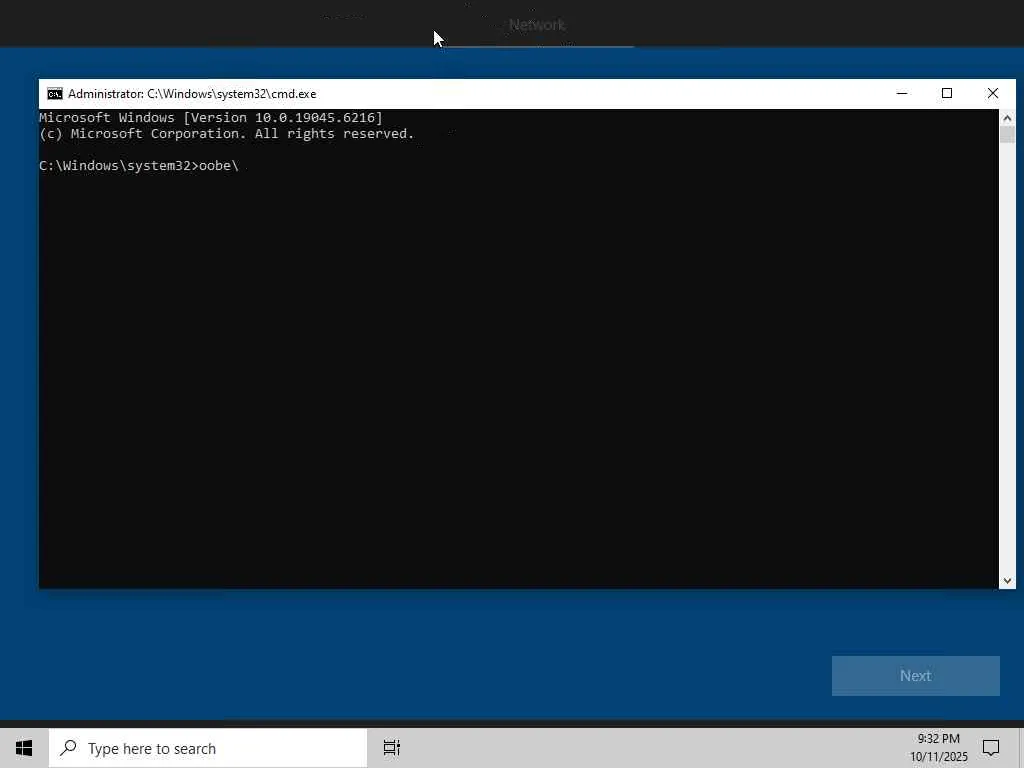
Task: Click the cmd scrollbar up arrow
Action: pyautogui.click(x=1007, y=118)
